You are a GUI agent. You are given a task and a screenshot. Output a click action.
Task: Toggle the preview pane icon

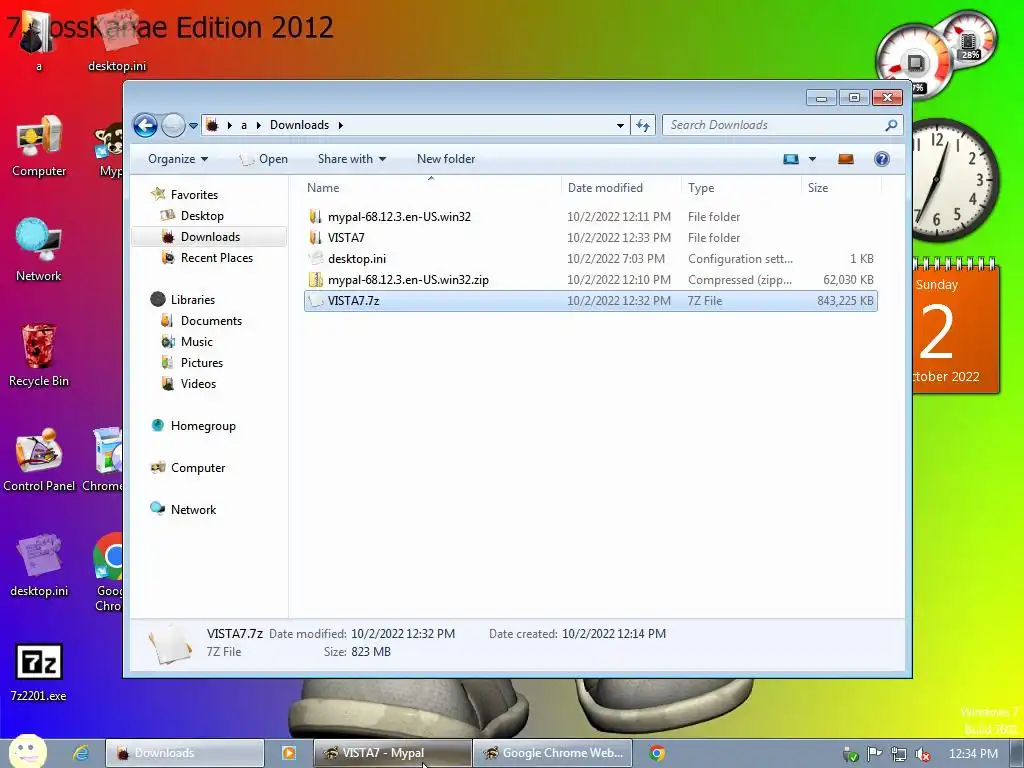point(846,159)
